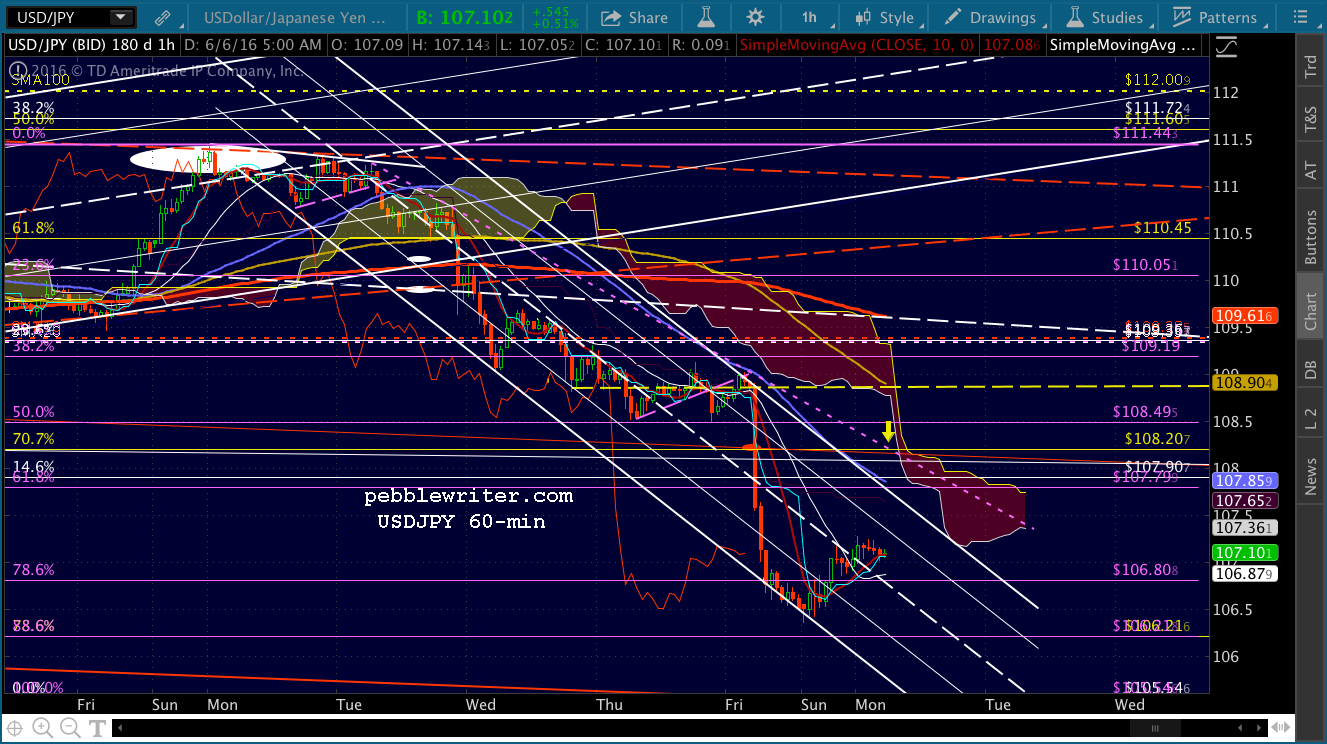
Task: Open the 1h timeframe selector
Action: pyautogui.click(x=809, y=17)
